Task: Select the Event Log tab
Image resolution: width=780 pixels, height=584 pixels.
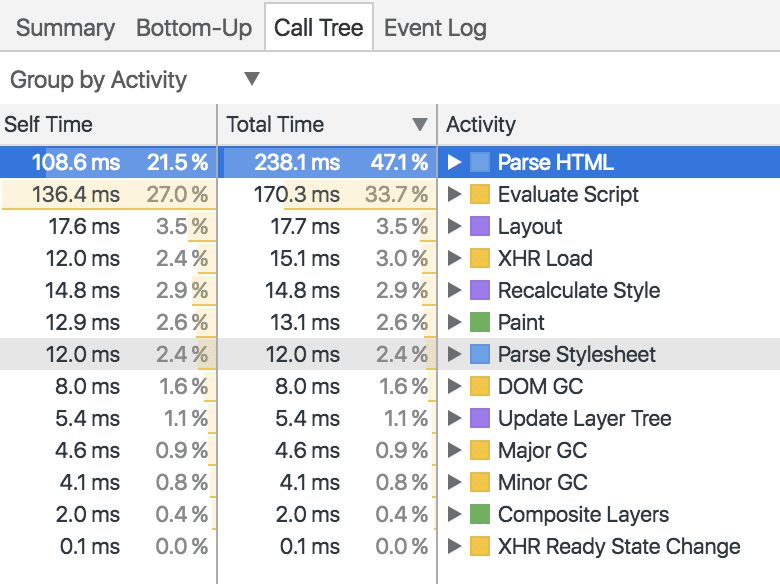Action: pyautogui.click(x=435, y=27)
